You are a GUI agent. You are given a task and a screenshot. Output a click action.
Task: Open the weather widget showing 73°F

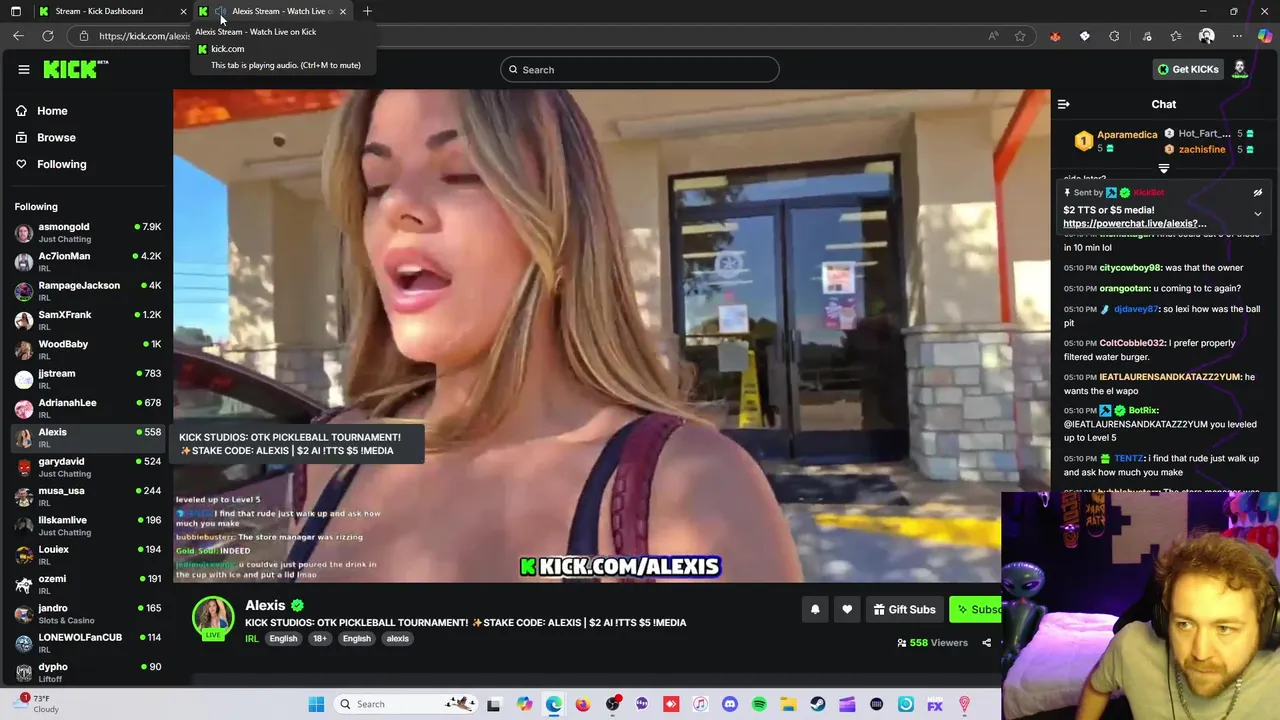(x=38, y=704)
